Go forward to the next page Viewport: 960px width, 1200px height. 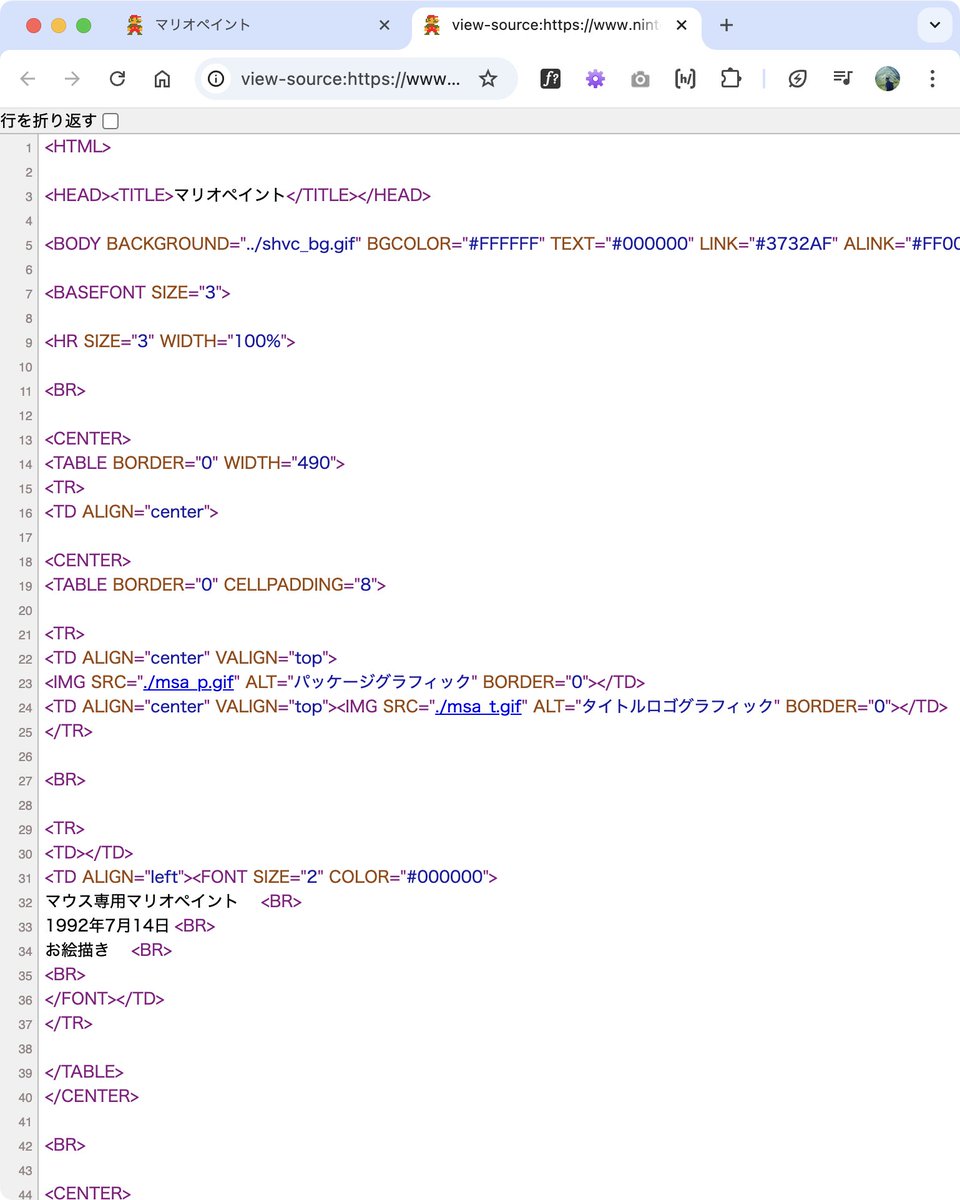72,79
